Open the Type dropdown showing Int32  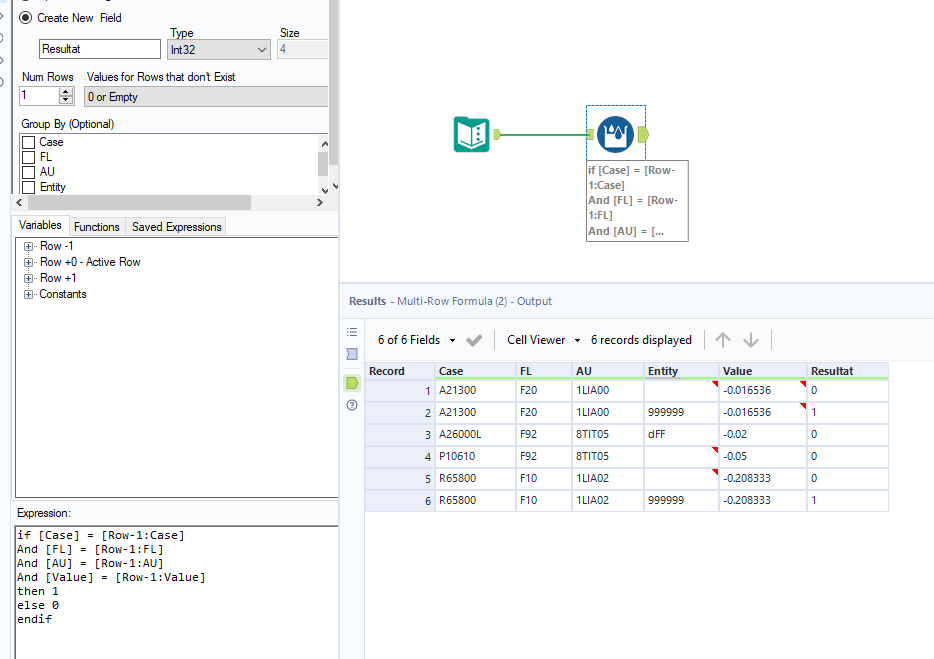[218, 49]
